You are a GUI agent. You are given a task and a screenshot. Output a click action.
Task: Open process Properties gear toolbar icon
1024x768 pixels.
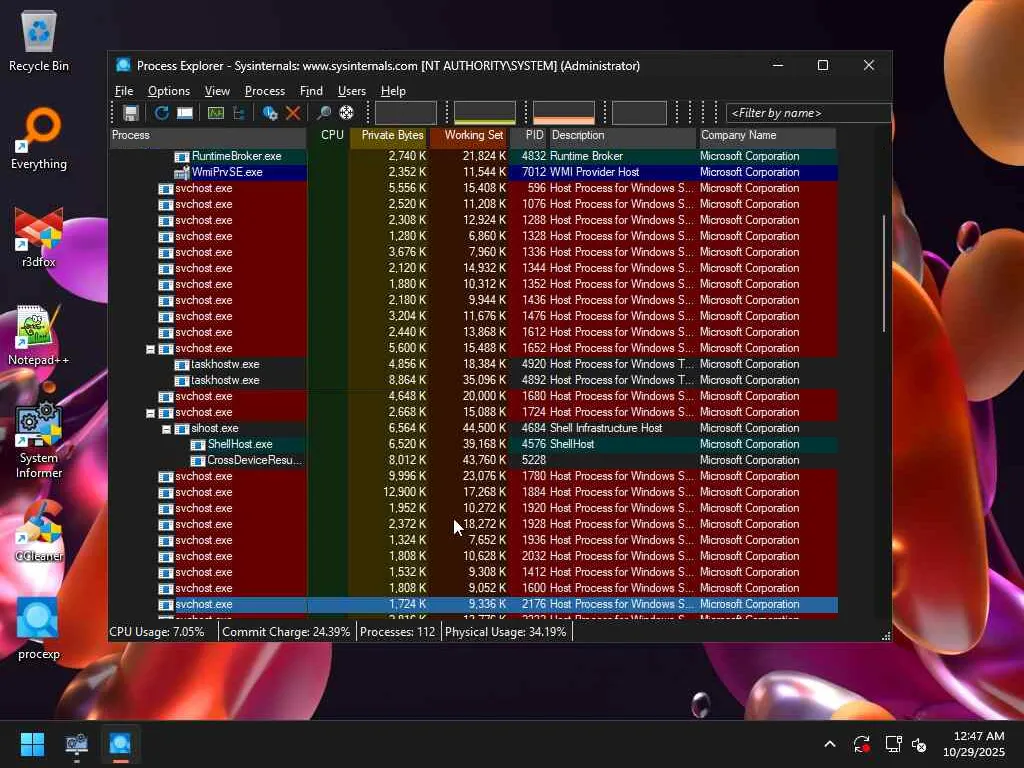point(270,113)
